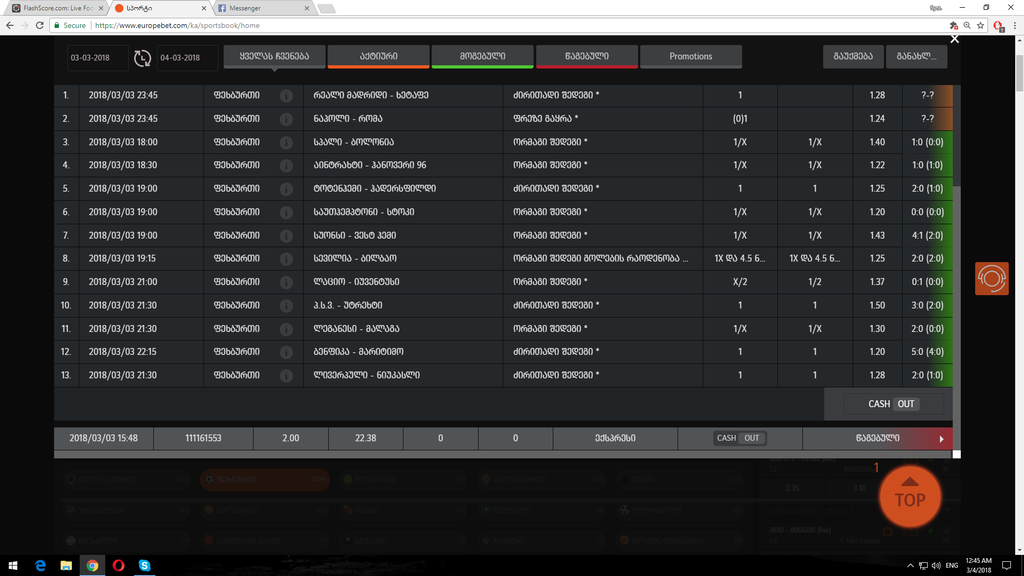Close the bet history overlay with X
Screen dimensions: 1024x576
point(955,39)
